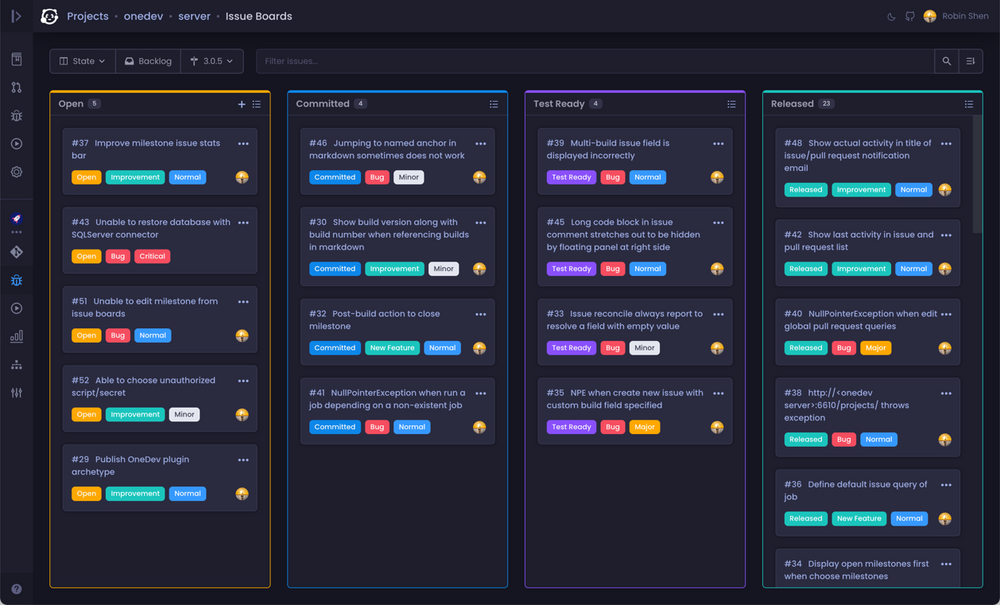Image resolution: width=1000 pixels, height=605 pixels.
Task: Select the Pull Requests icon in sidebar
Action: [x=16, y=88]
